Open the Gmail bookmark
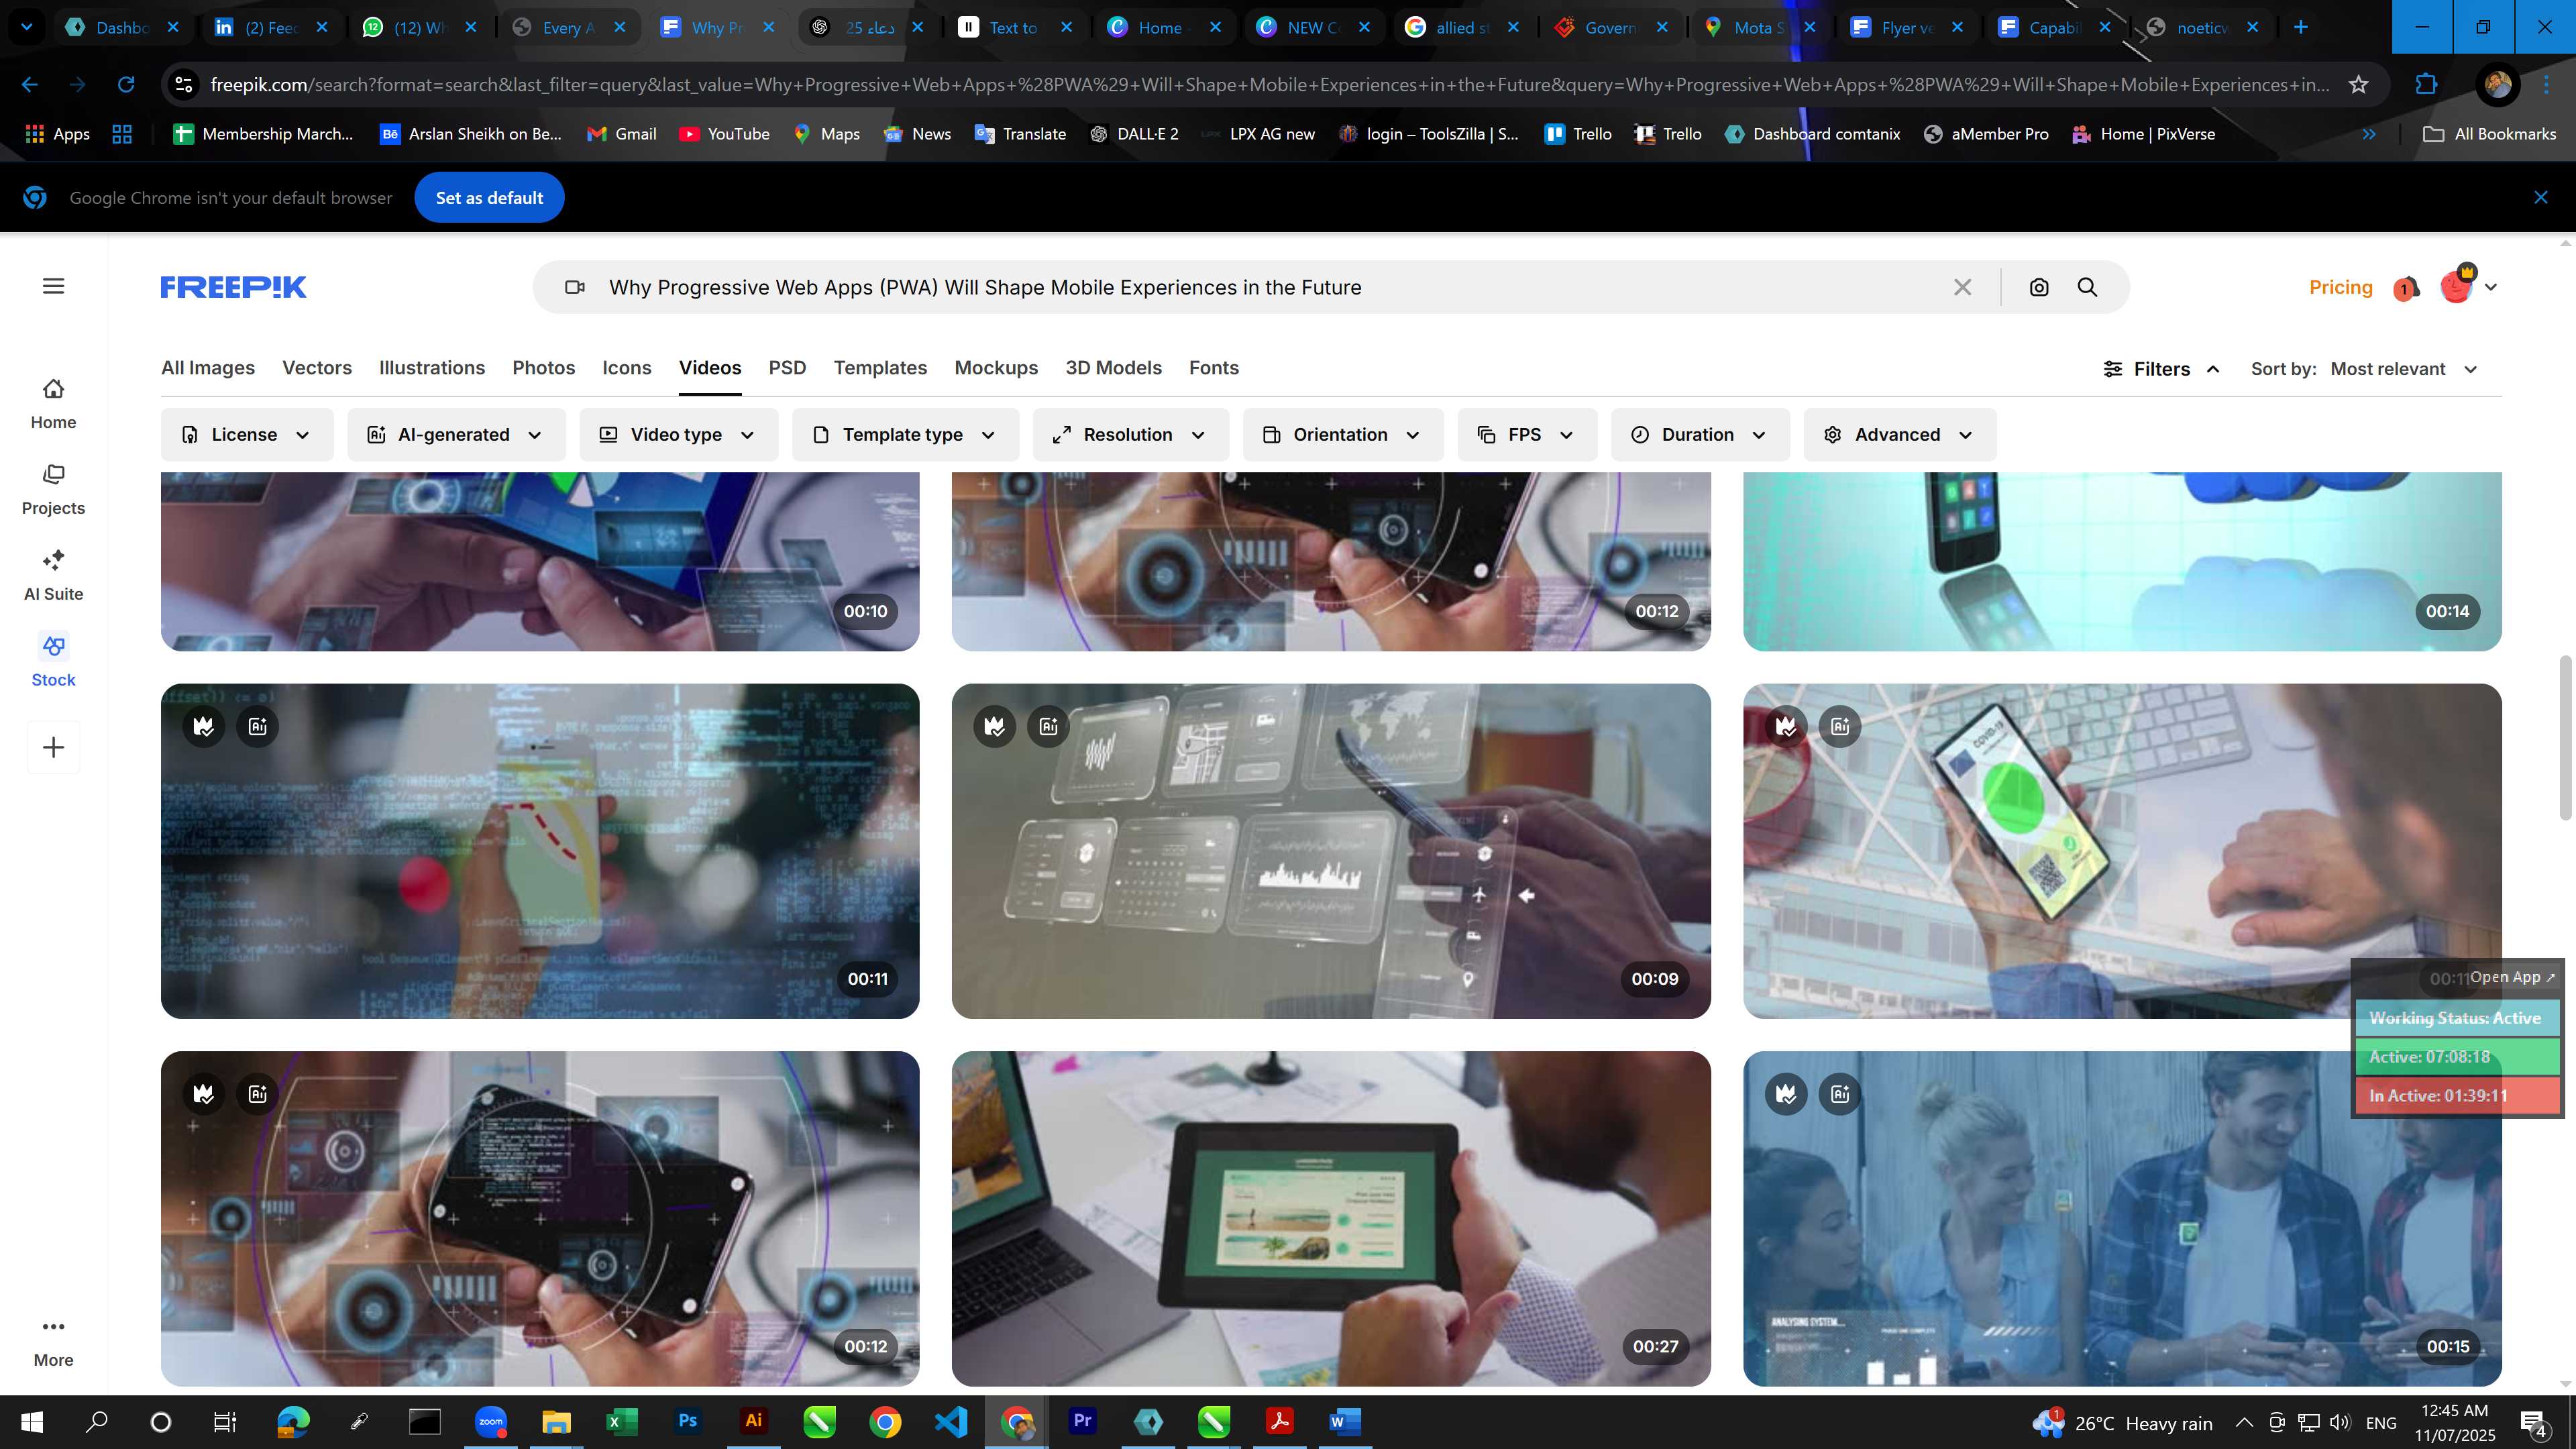This screenshot has width=2576, height=1449. tap(621, 134)
